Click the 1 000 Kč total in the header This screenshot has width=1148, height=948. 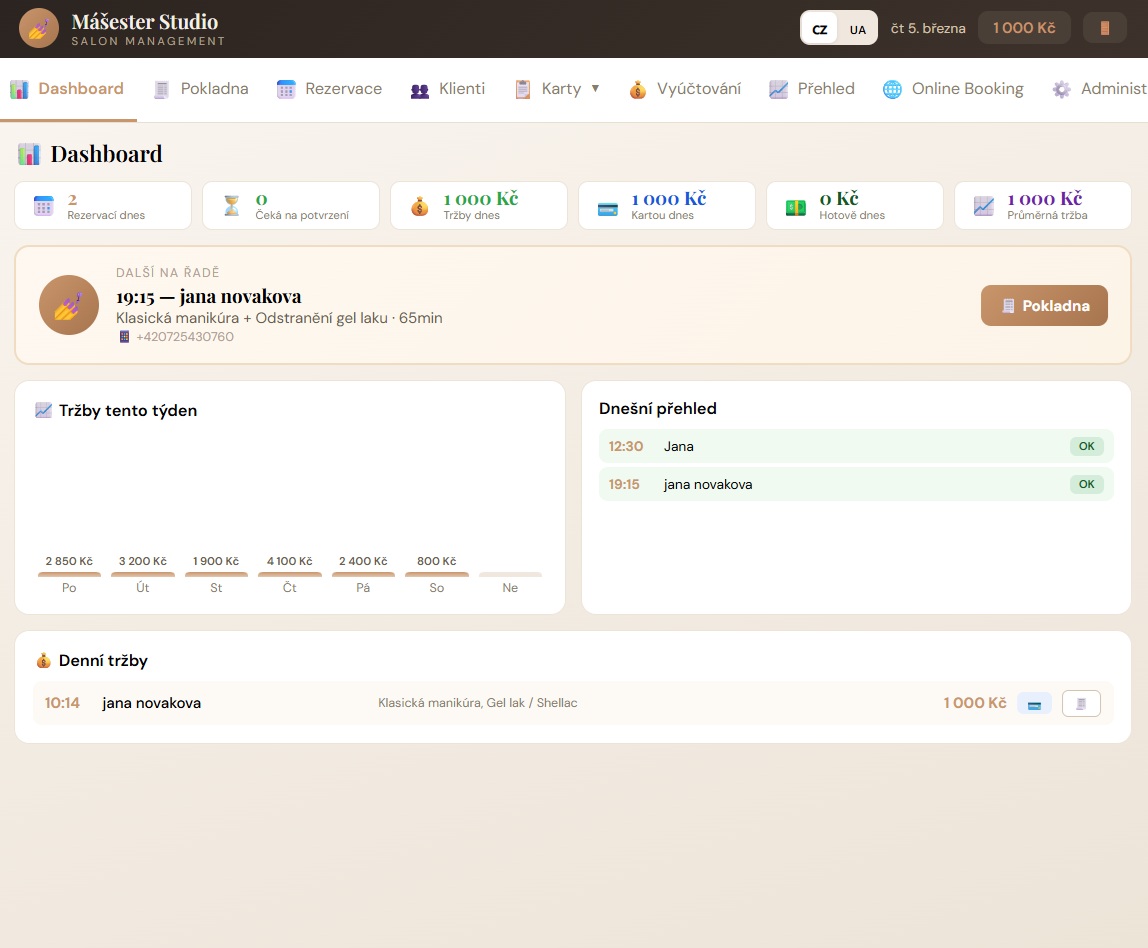1024,28
